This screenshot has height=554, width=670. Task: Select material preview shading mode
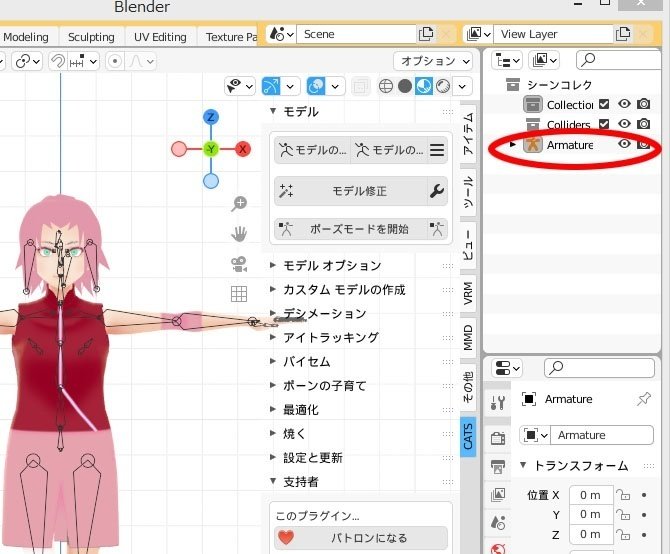point(423,86)
